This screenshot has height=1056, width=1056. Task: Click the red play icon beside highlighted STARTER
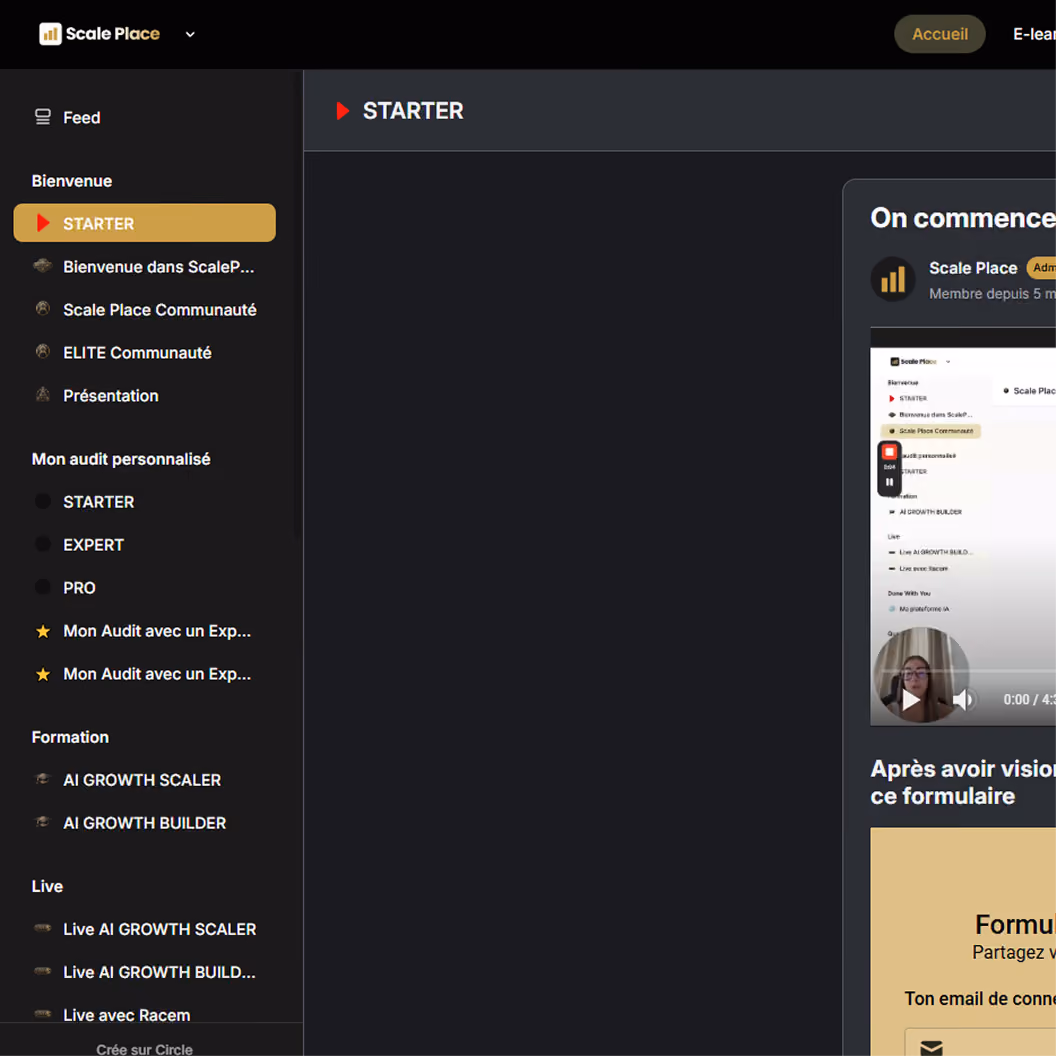tap(42, 223)
